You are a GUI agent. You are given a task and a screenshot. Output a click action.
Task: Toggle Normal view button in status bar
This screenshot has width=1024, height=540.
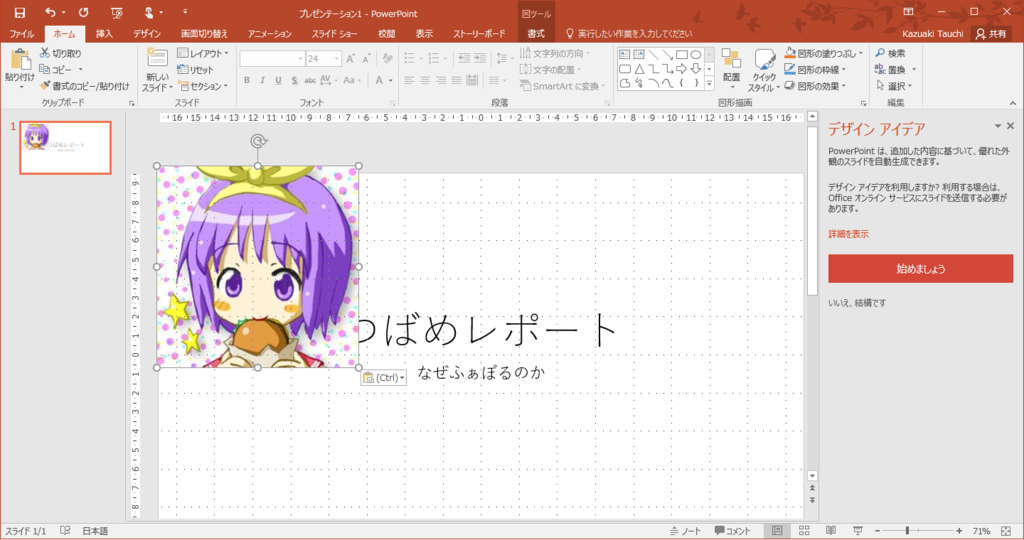tap(777, 531)
